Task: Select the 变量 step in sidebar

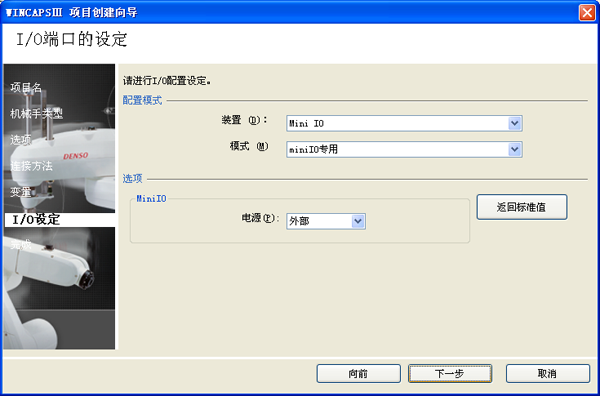Action: pyautogui.click(x=21, y=192)
